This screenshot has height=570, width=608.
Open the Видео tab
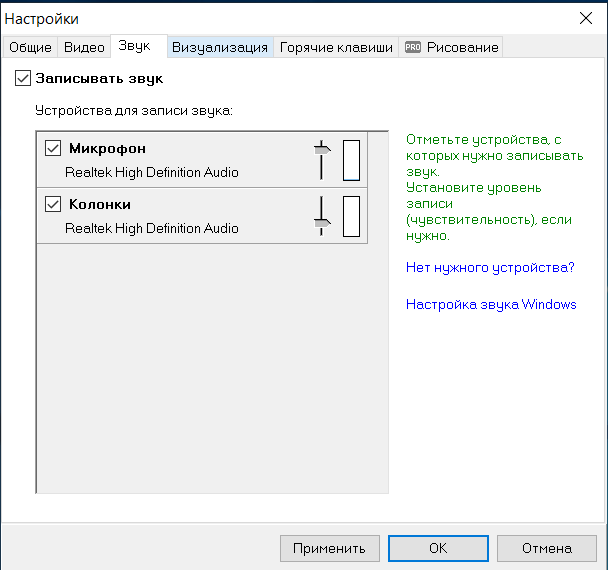[x=84, y=47]
